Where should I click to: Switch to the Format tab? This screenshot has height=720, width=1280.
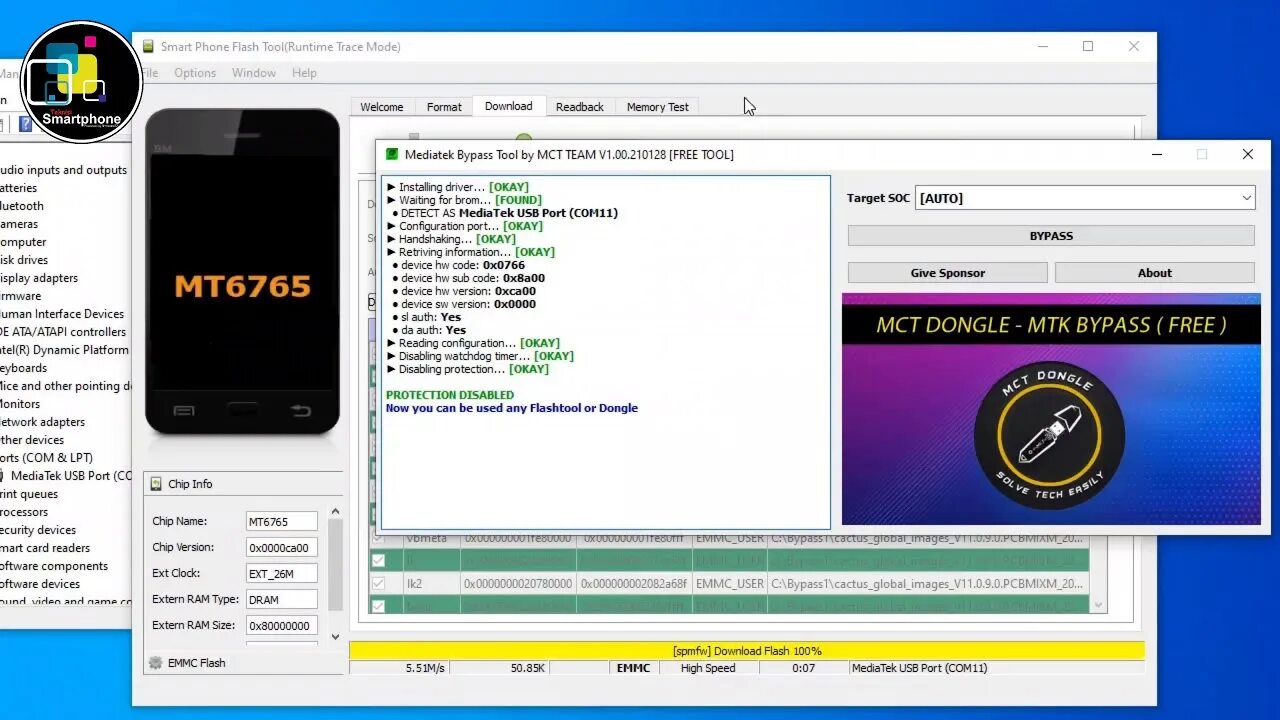point(444,107)
